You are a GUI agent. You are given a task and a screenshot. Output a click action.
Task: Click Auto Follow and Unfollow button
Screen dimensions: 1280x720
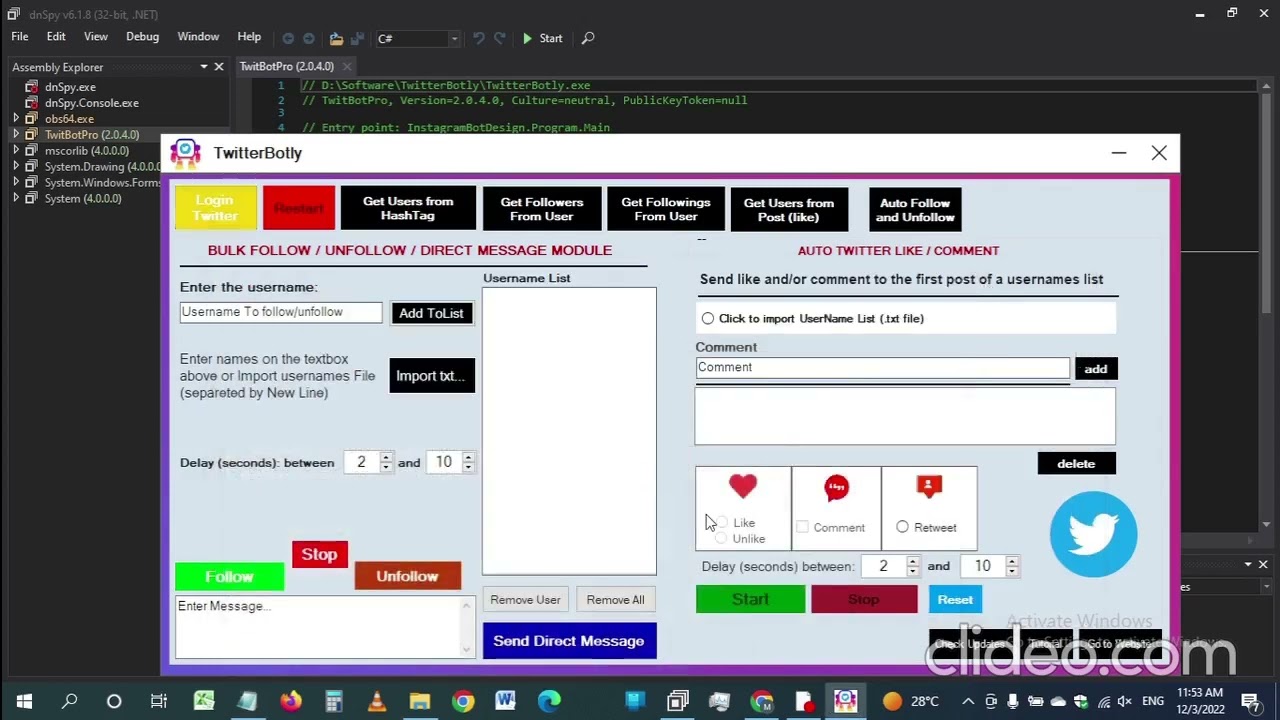(915, 210)
